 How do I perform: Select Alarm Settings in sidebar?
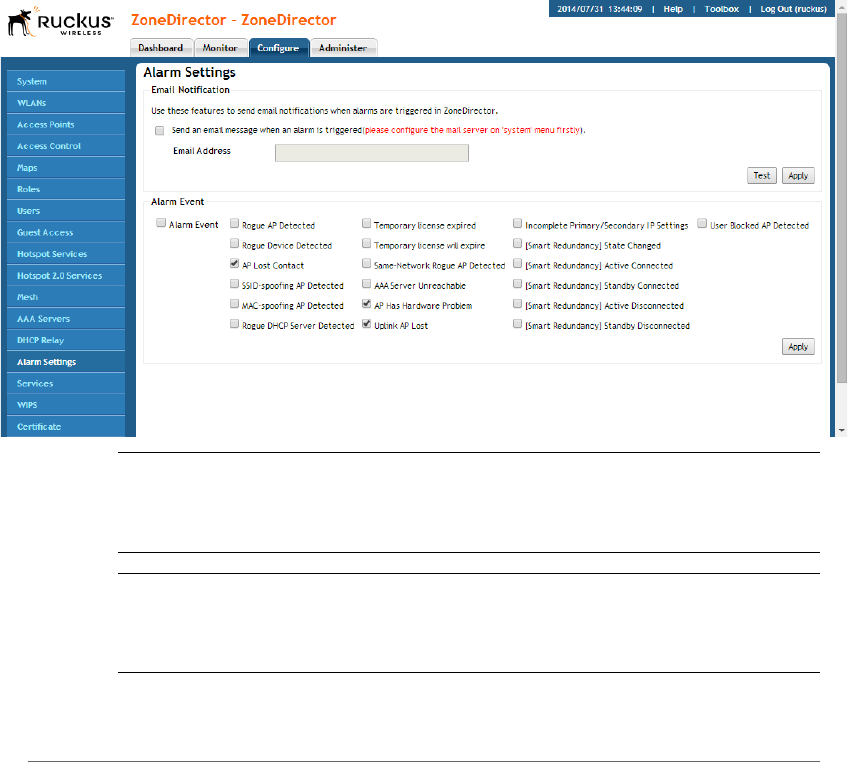tap(66, 362)
